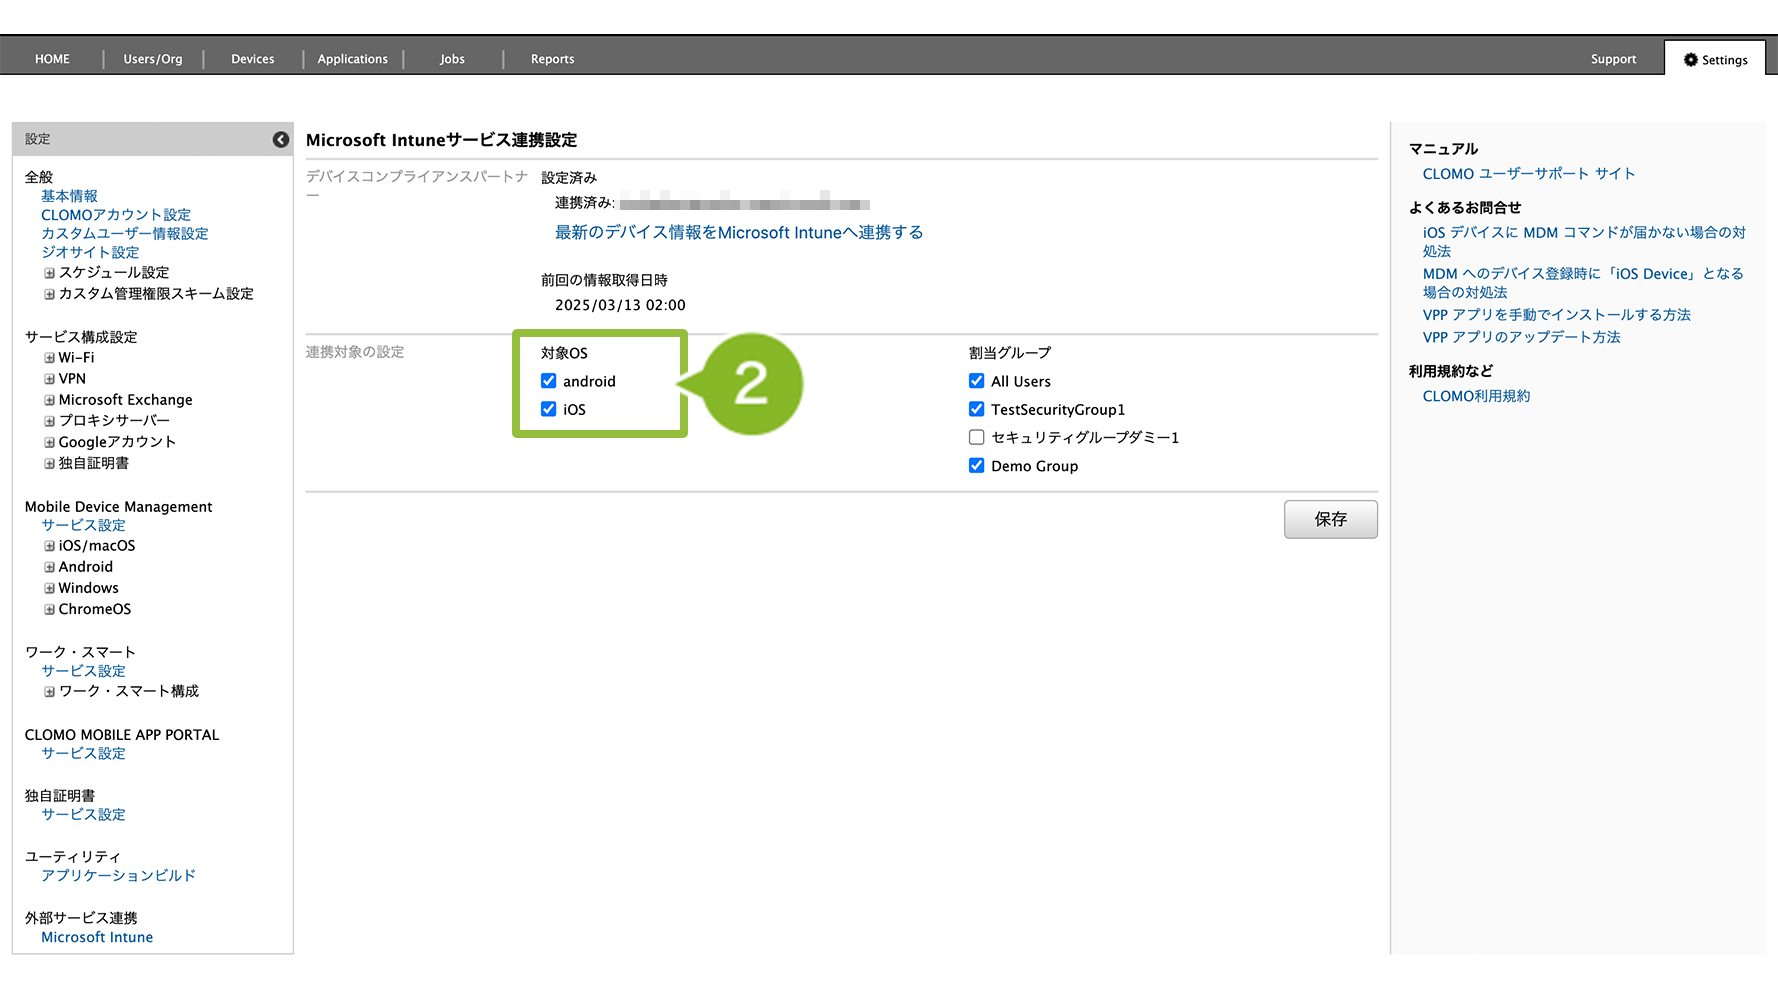Open VPP アプリのアップデート方法 link
This screenshot has width=1778, height=1000.
coord(1521,337)
